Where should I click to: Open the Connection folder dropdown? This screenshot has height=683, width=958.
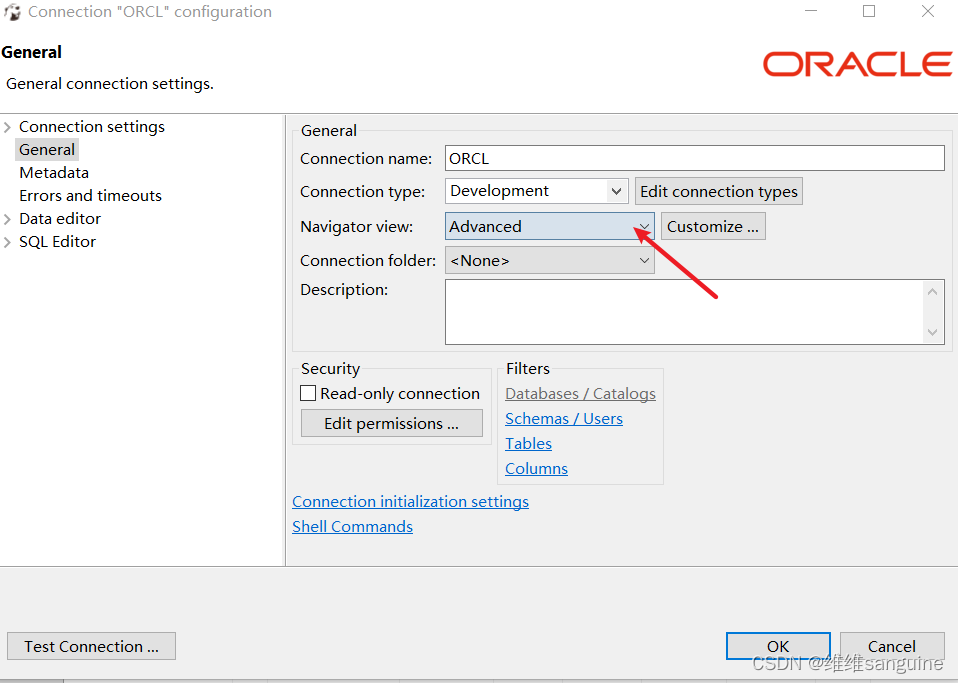click(550, 260)
